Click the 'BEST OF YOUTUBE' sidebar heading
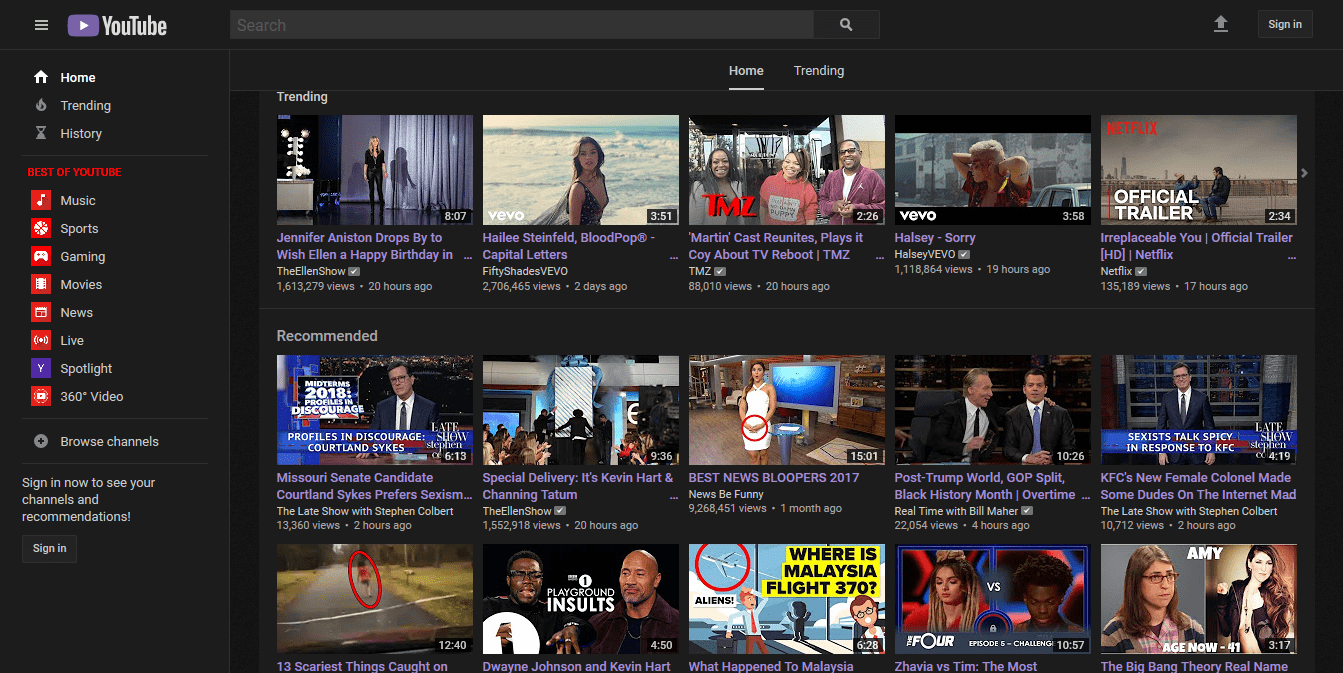The image size is (1343, 673). point(74,172)
